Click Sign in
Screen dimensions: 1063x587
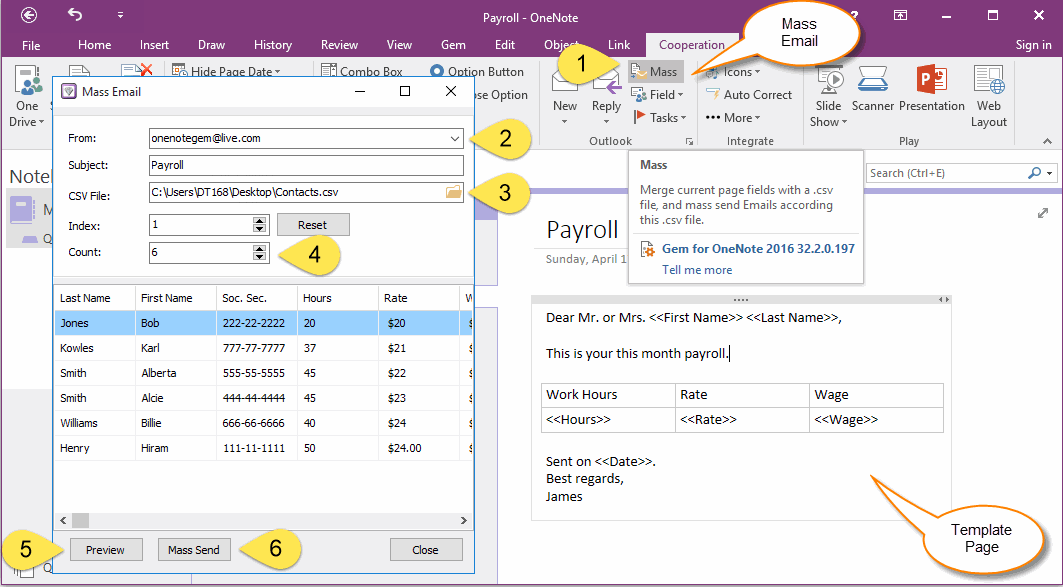(1034, 45)
